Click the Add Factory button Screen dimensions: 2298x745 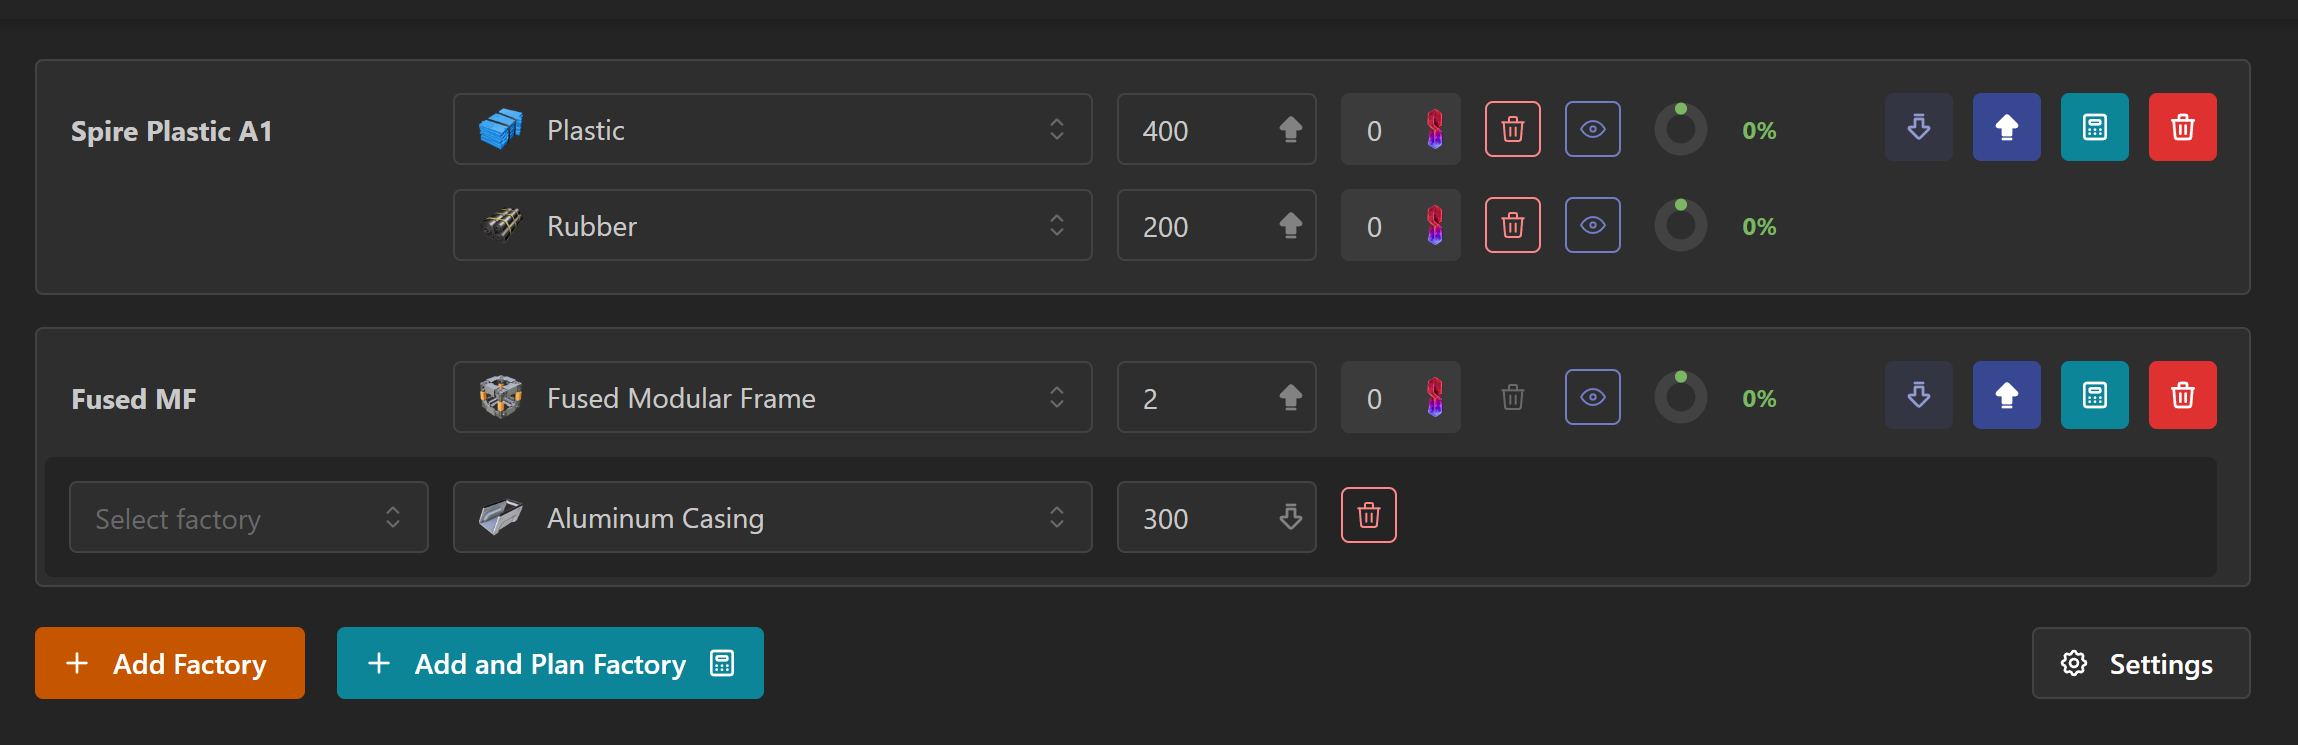point(170,663)
